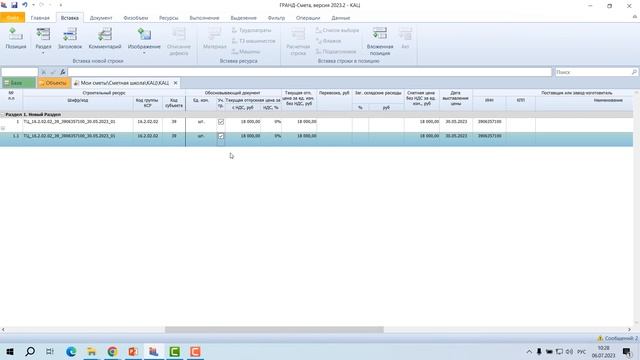The image size is (640, 360).
Task: Click the undo arrow icon
Action: point(24,5)
